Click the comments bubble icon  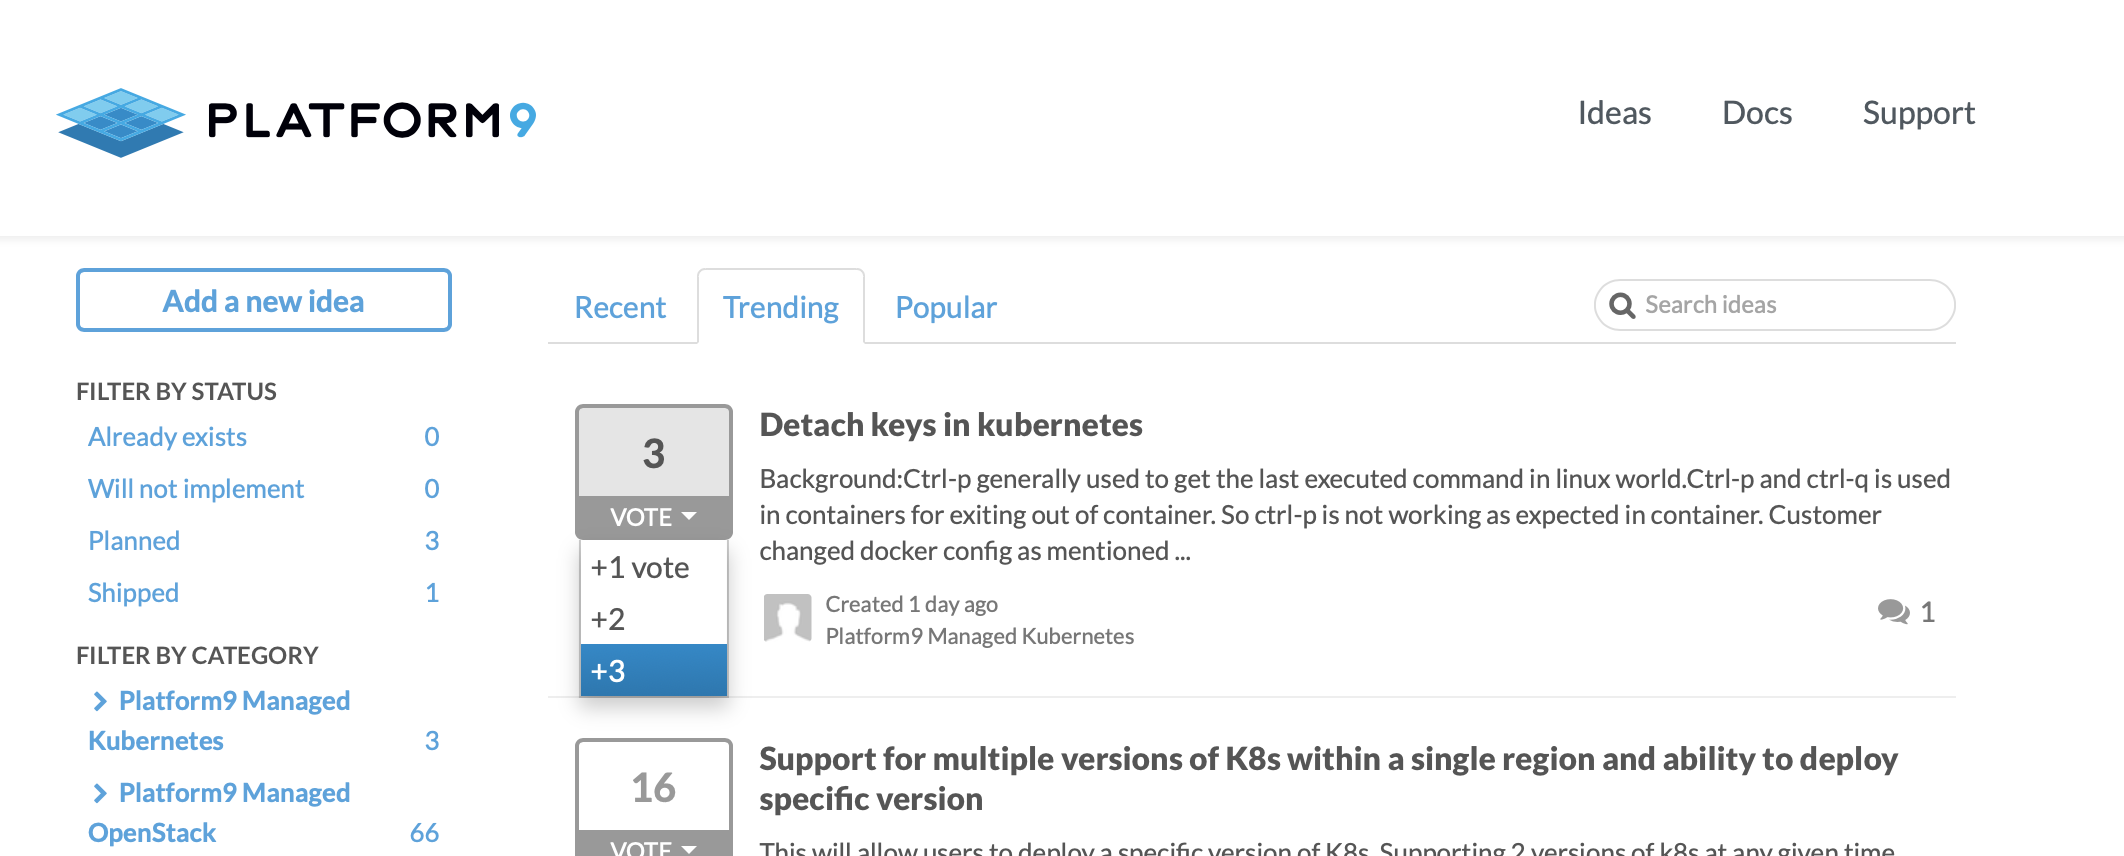coord(1893,611)
